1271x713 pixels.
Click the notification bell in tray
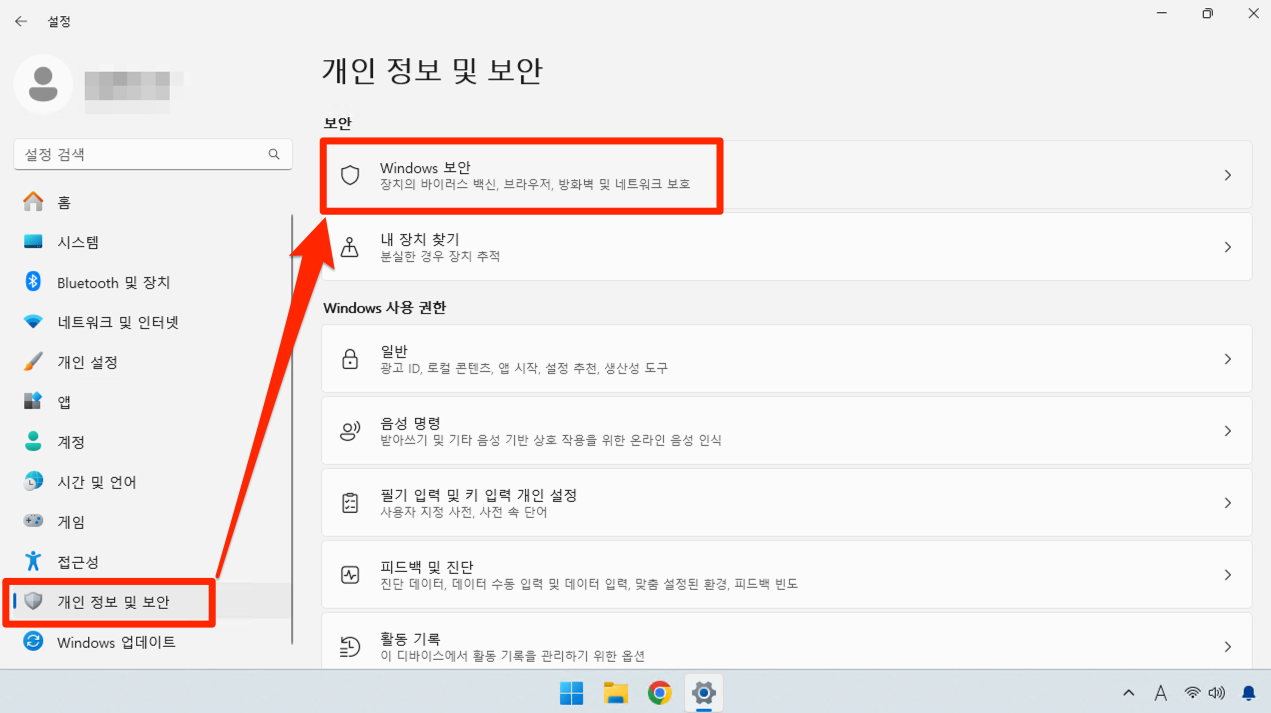1248,692
